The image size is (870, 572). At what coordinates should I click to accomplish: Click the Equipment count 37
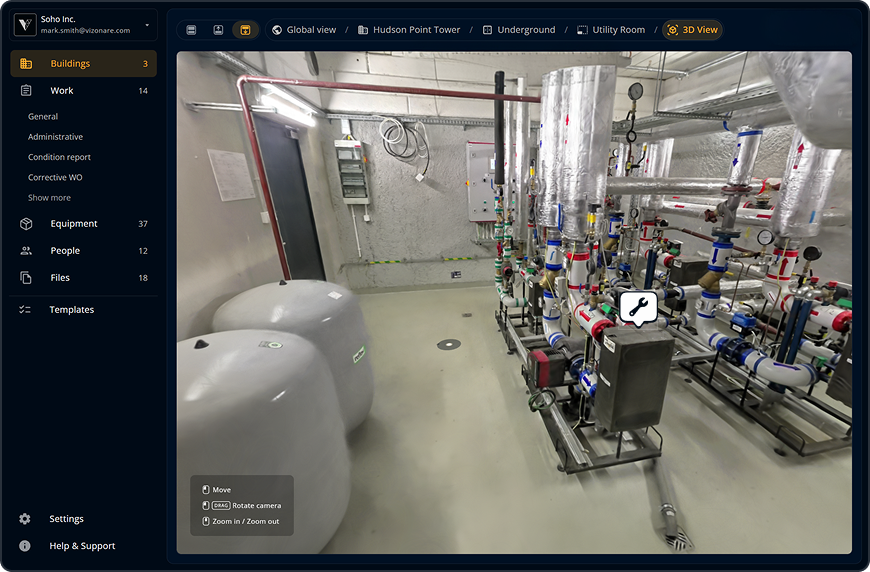143,224
